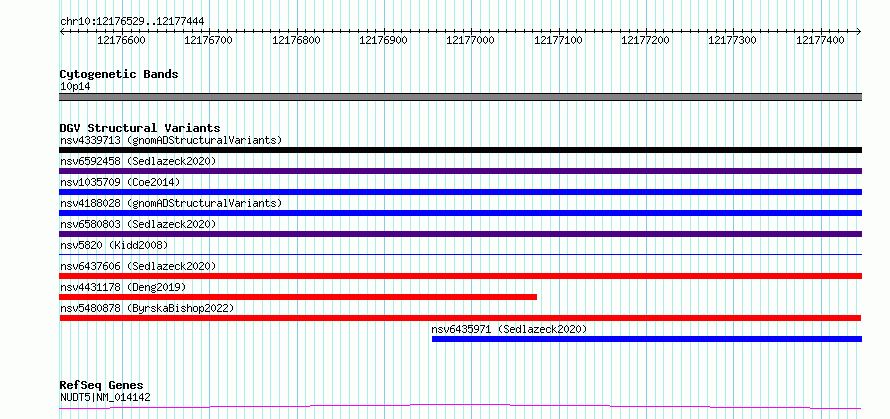
Task: Click the chr10:12176529..12177444 region label
Action: pyautogui.click(x=132, y=21)
